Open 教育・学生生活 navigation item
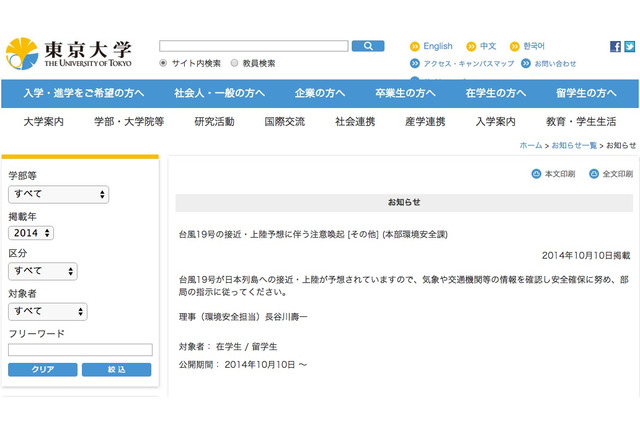Viewport: 640px width, 426px height. tap(581, 122)
